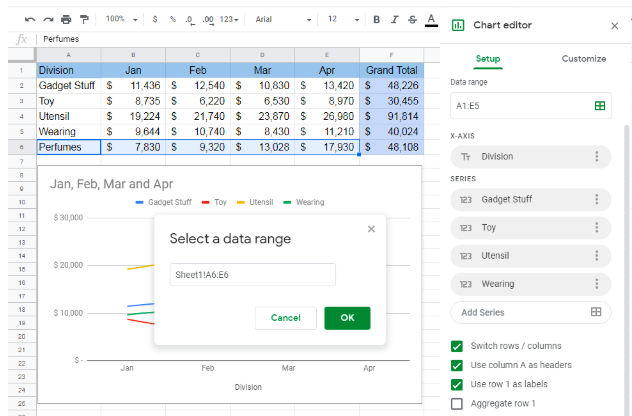This screenshot has width=632, height=416.
Task: Open the 123 number format dropdown
Action: pos(229,19)
